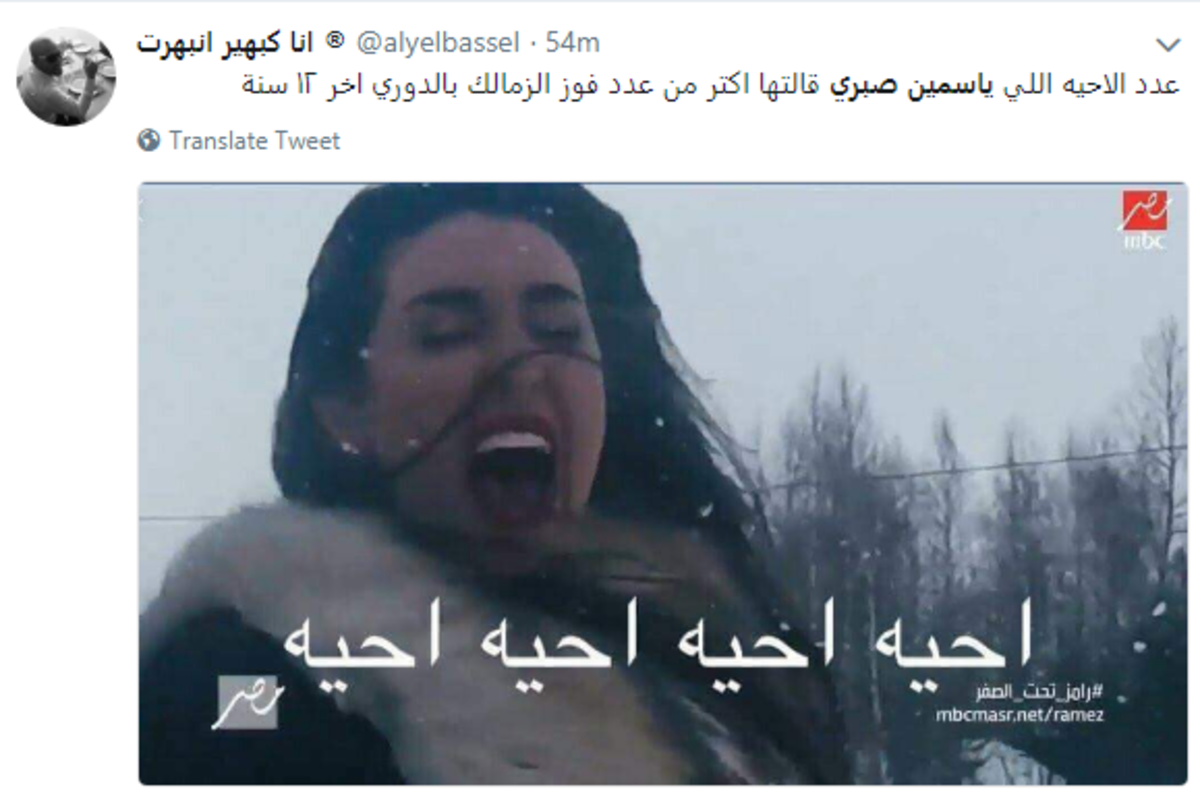Open the display name انا كبهير انبهرت
Screen dimensions: 1200x806
(226, 43)
